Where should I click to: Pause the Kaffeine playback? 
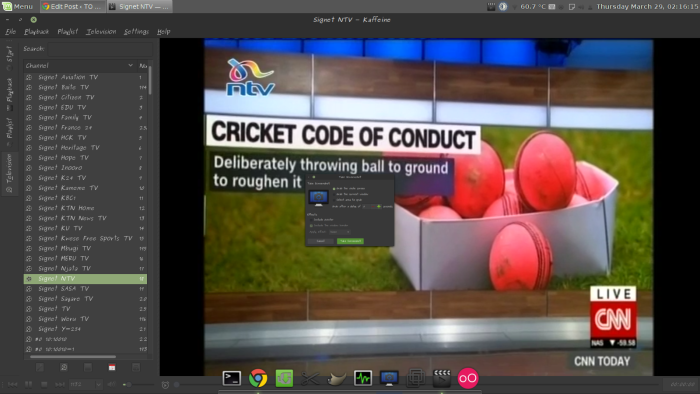[28, 384]
